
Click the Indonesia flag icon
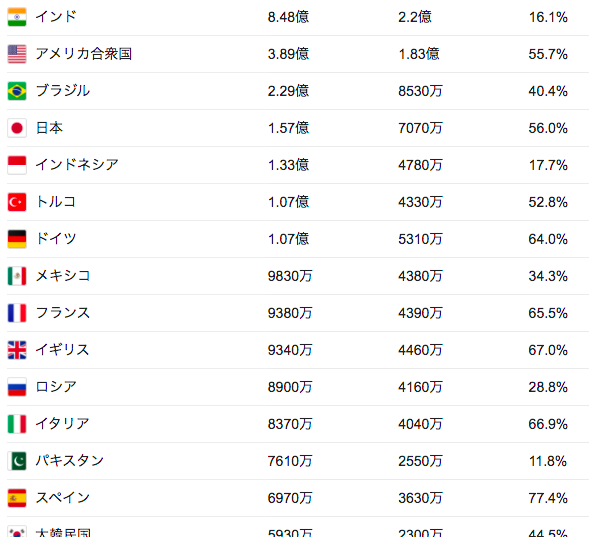pos(17,165)
